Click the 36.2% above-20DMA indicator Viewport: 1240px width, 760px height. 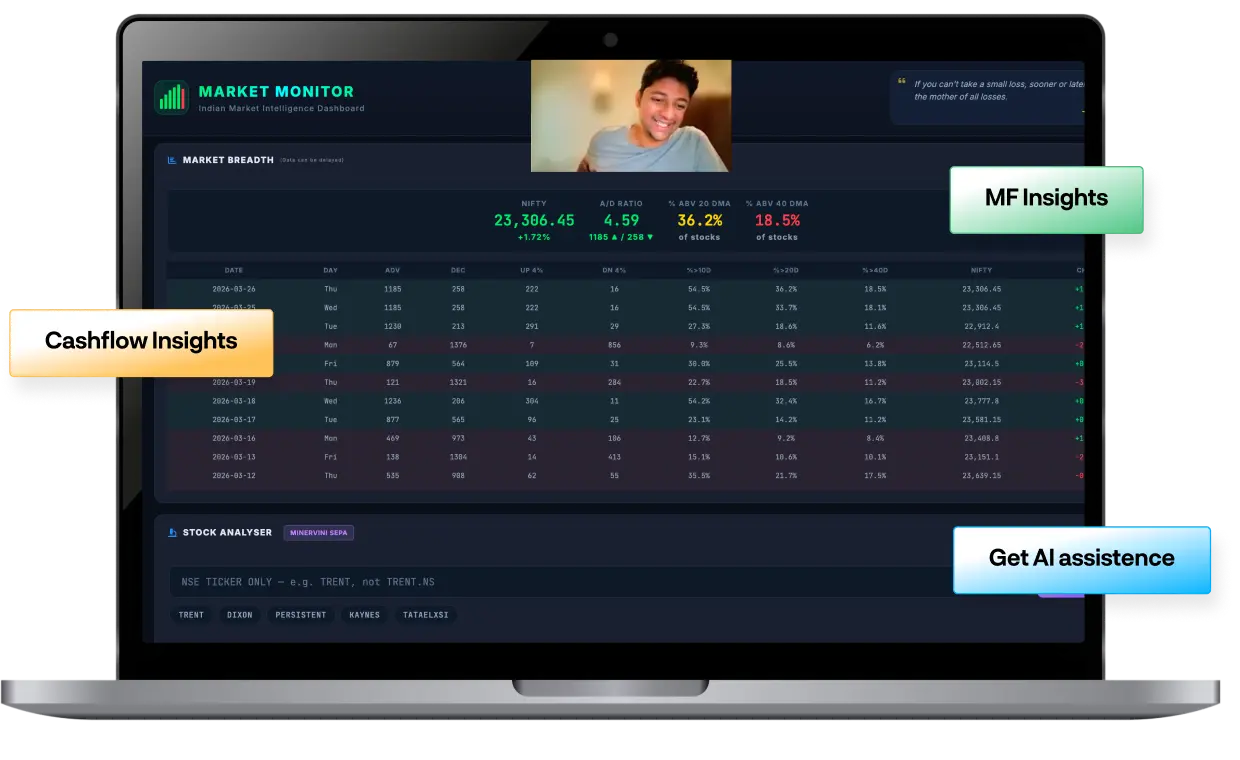point(700,219)
